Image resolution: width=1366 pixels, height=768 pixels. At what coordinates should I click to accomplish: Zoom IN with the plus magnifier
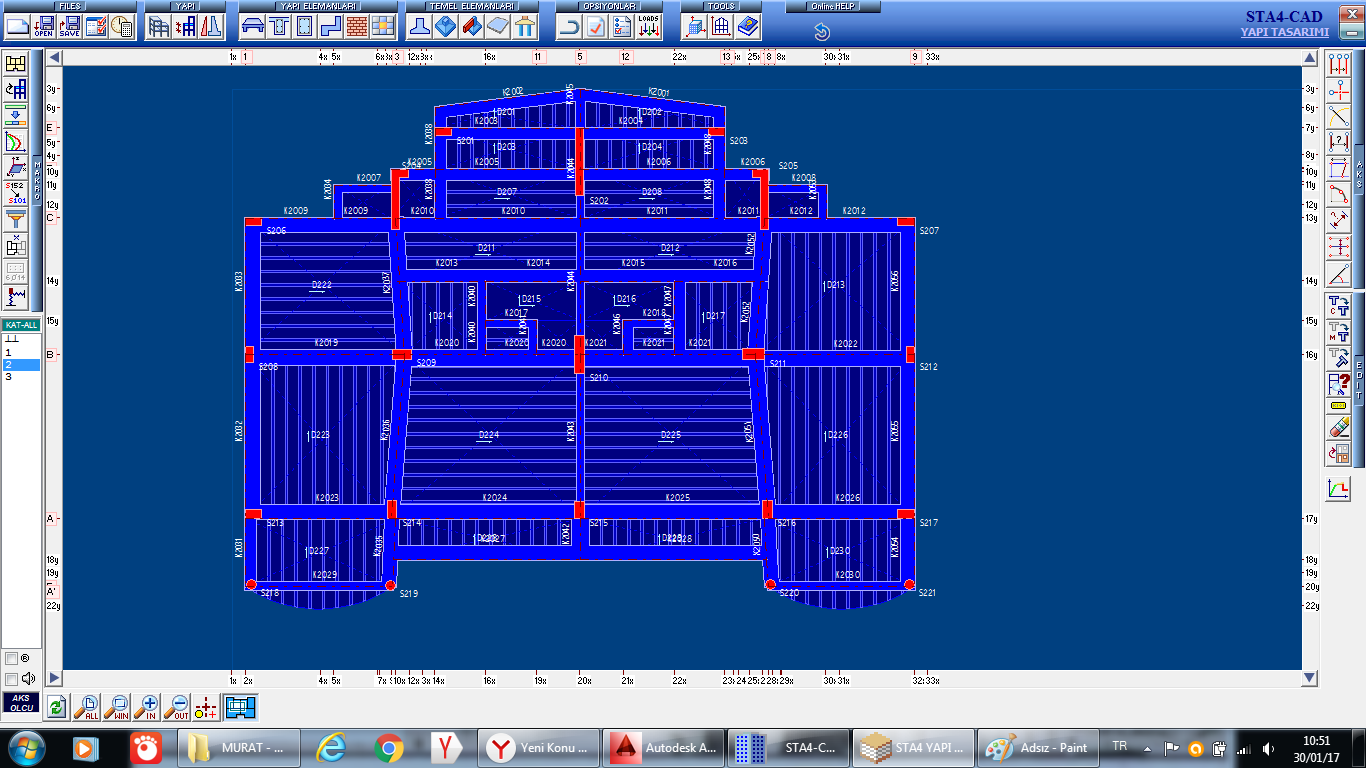[148, 708]
